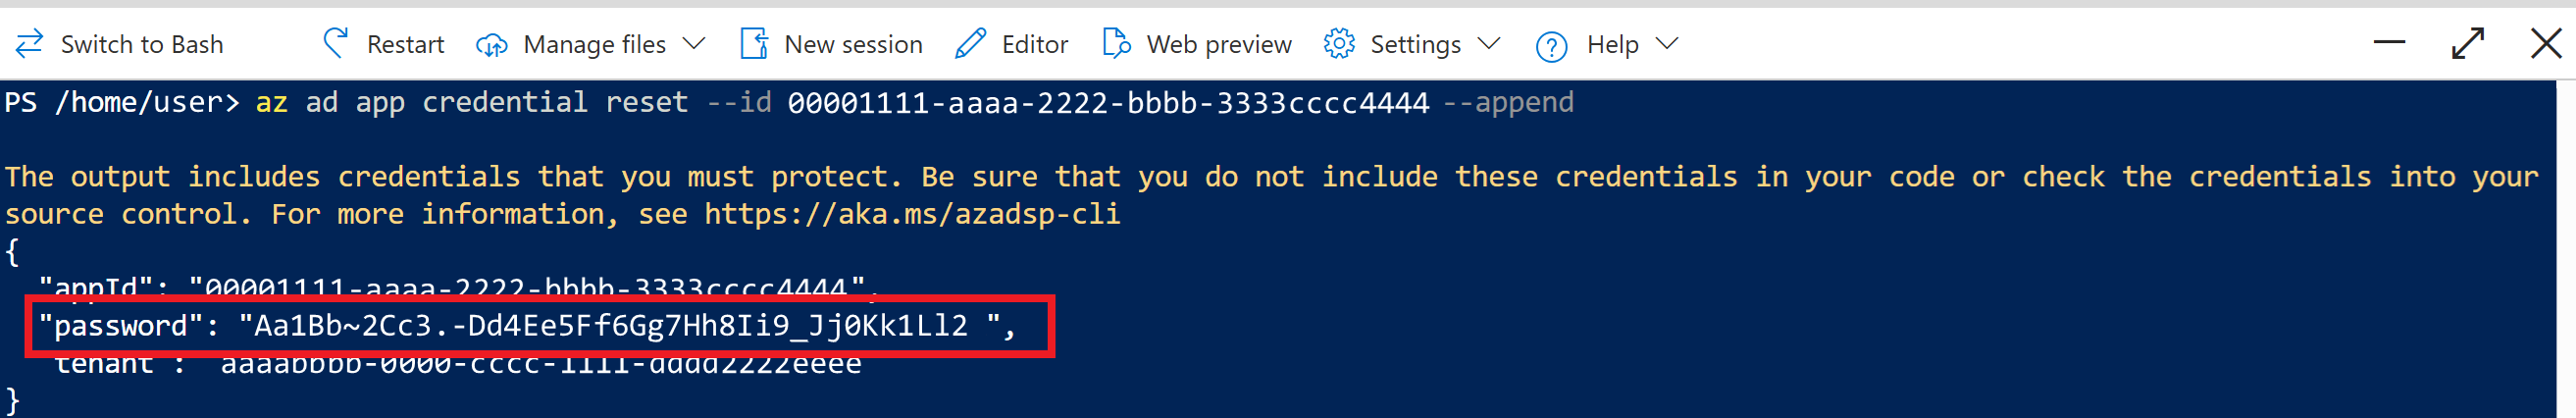Click the Web preview icon

click(x=1115, y=44)
